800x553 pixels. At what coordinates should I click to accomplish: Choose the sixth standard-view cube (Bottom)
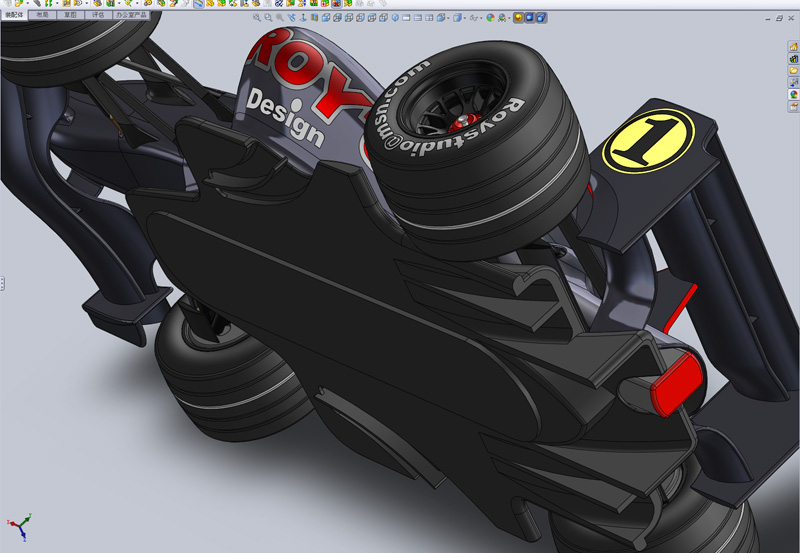coord(383,18)
